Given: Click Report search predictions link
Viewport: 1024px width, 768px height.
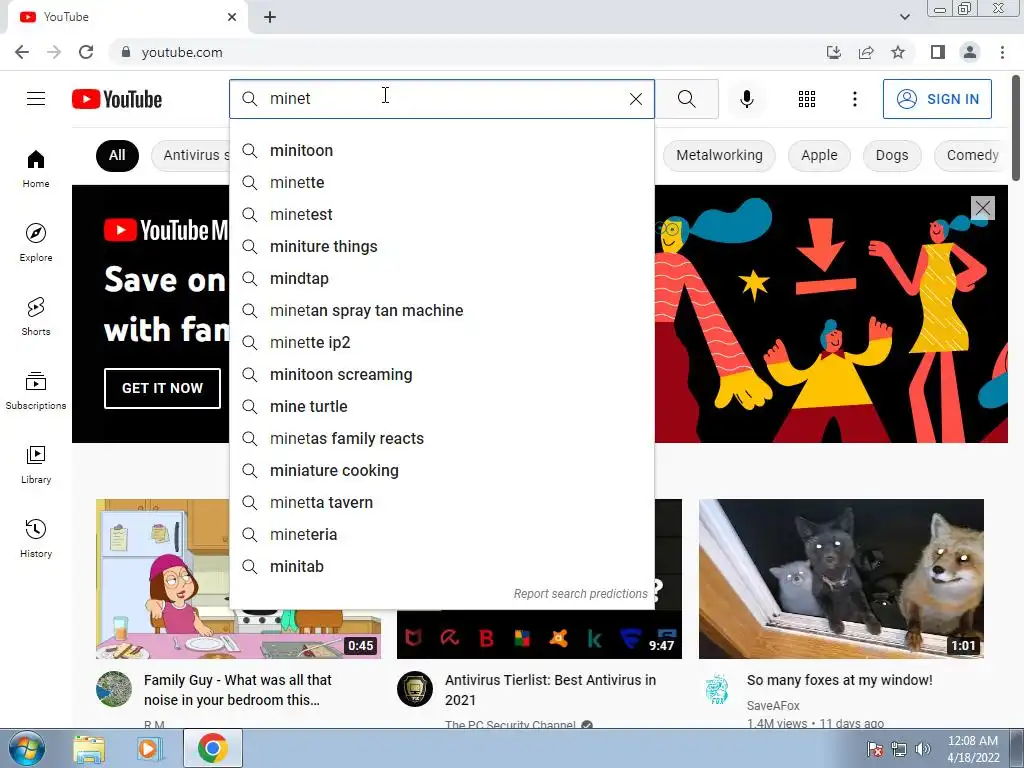Looking at the screenshot, I should coord(580,594).
